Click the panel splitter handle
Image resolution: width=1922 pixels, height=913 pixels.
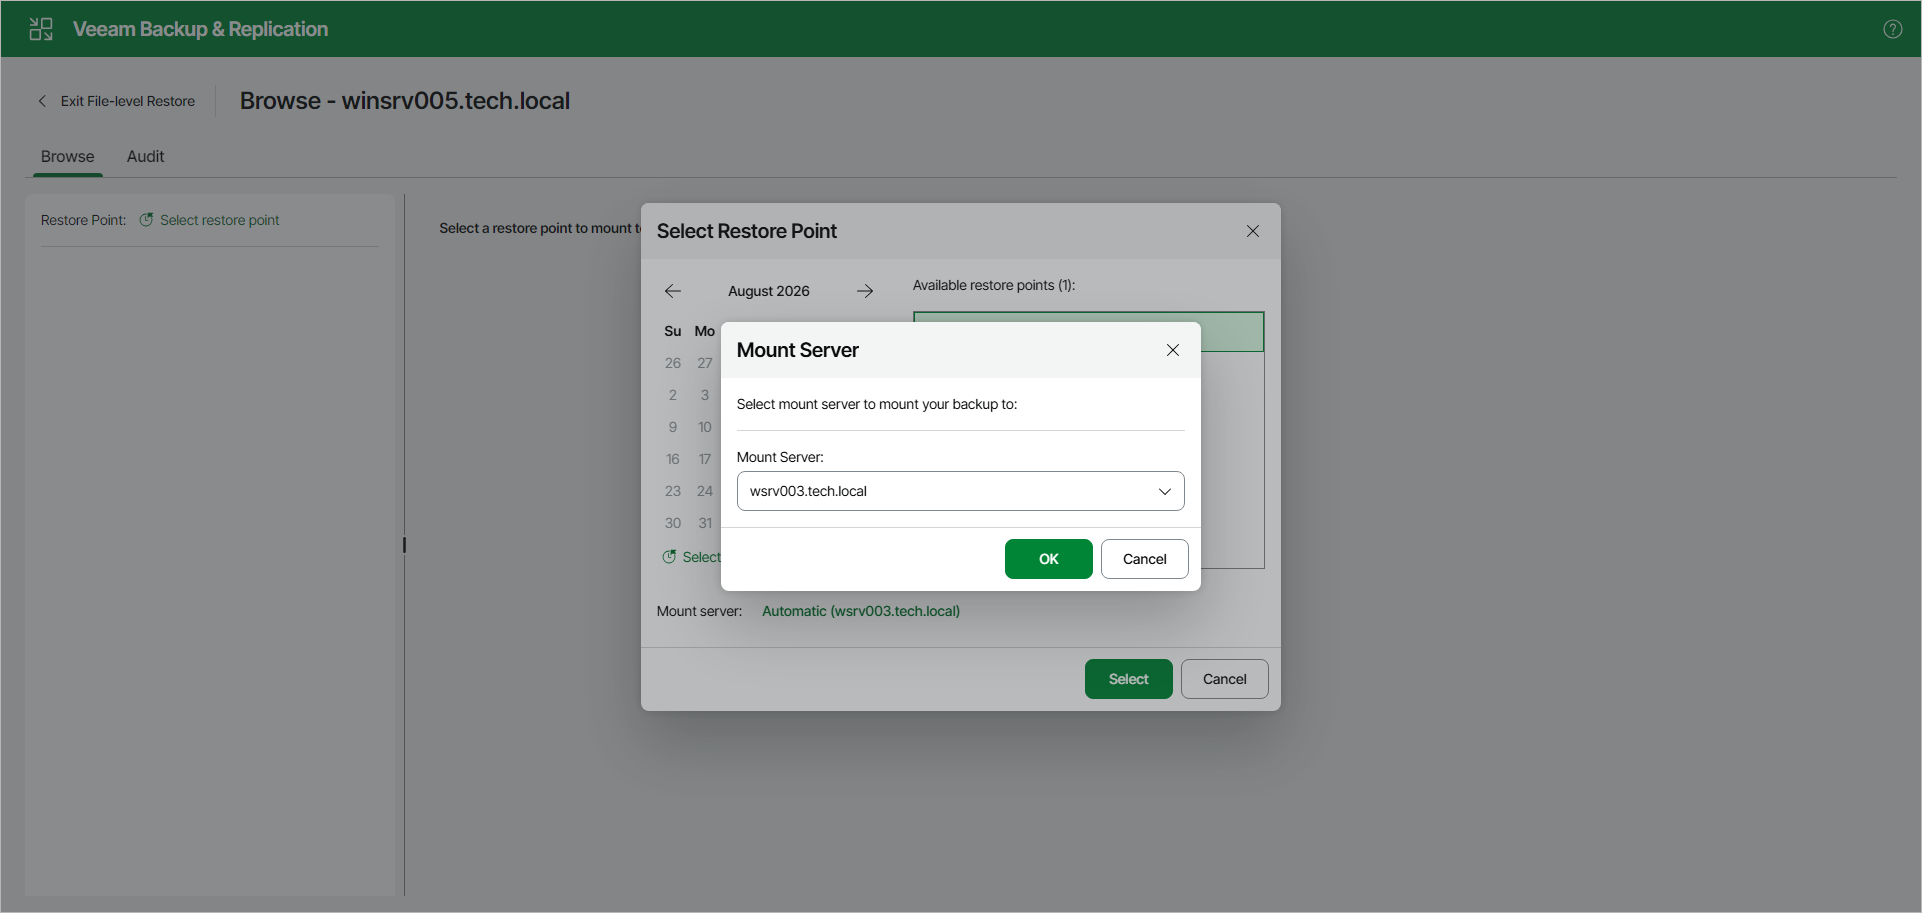pos(404,545)
